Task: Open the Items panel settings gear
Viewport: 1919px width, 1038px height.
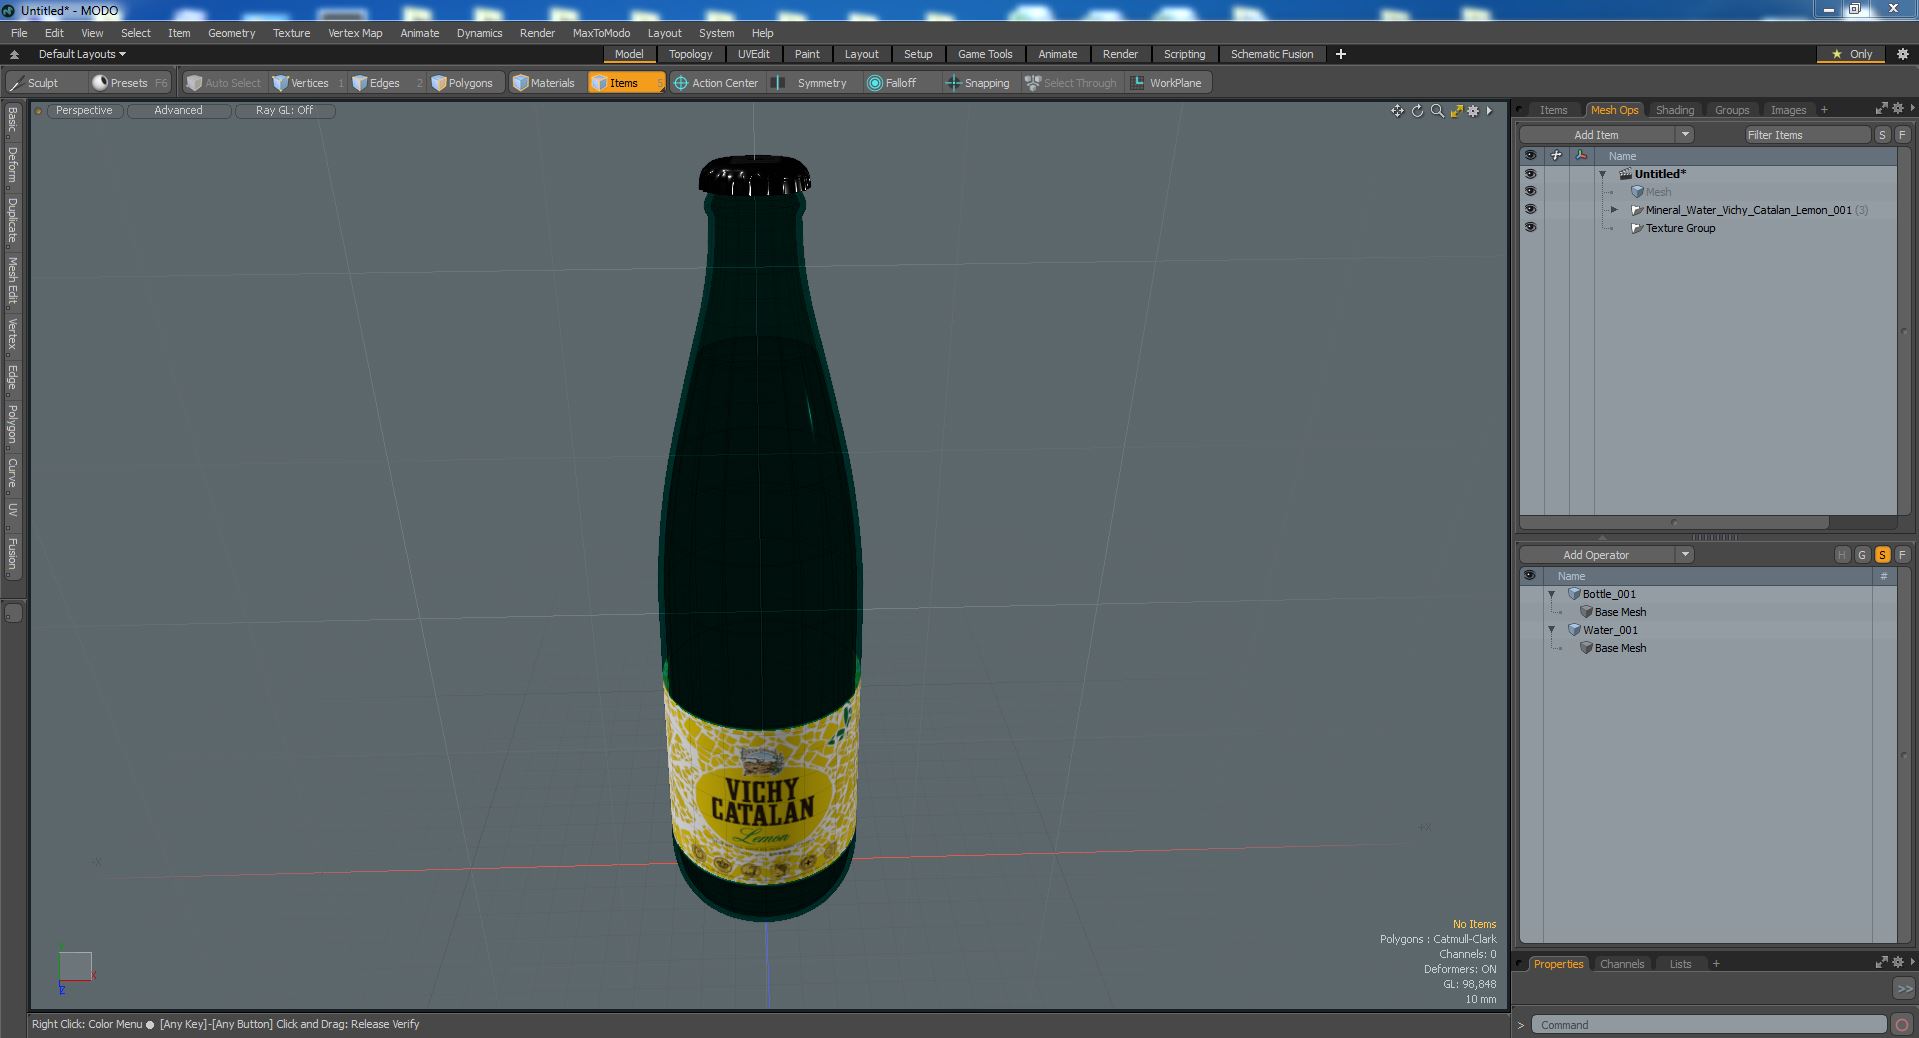Action: coord(1897,108)
